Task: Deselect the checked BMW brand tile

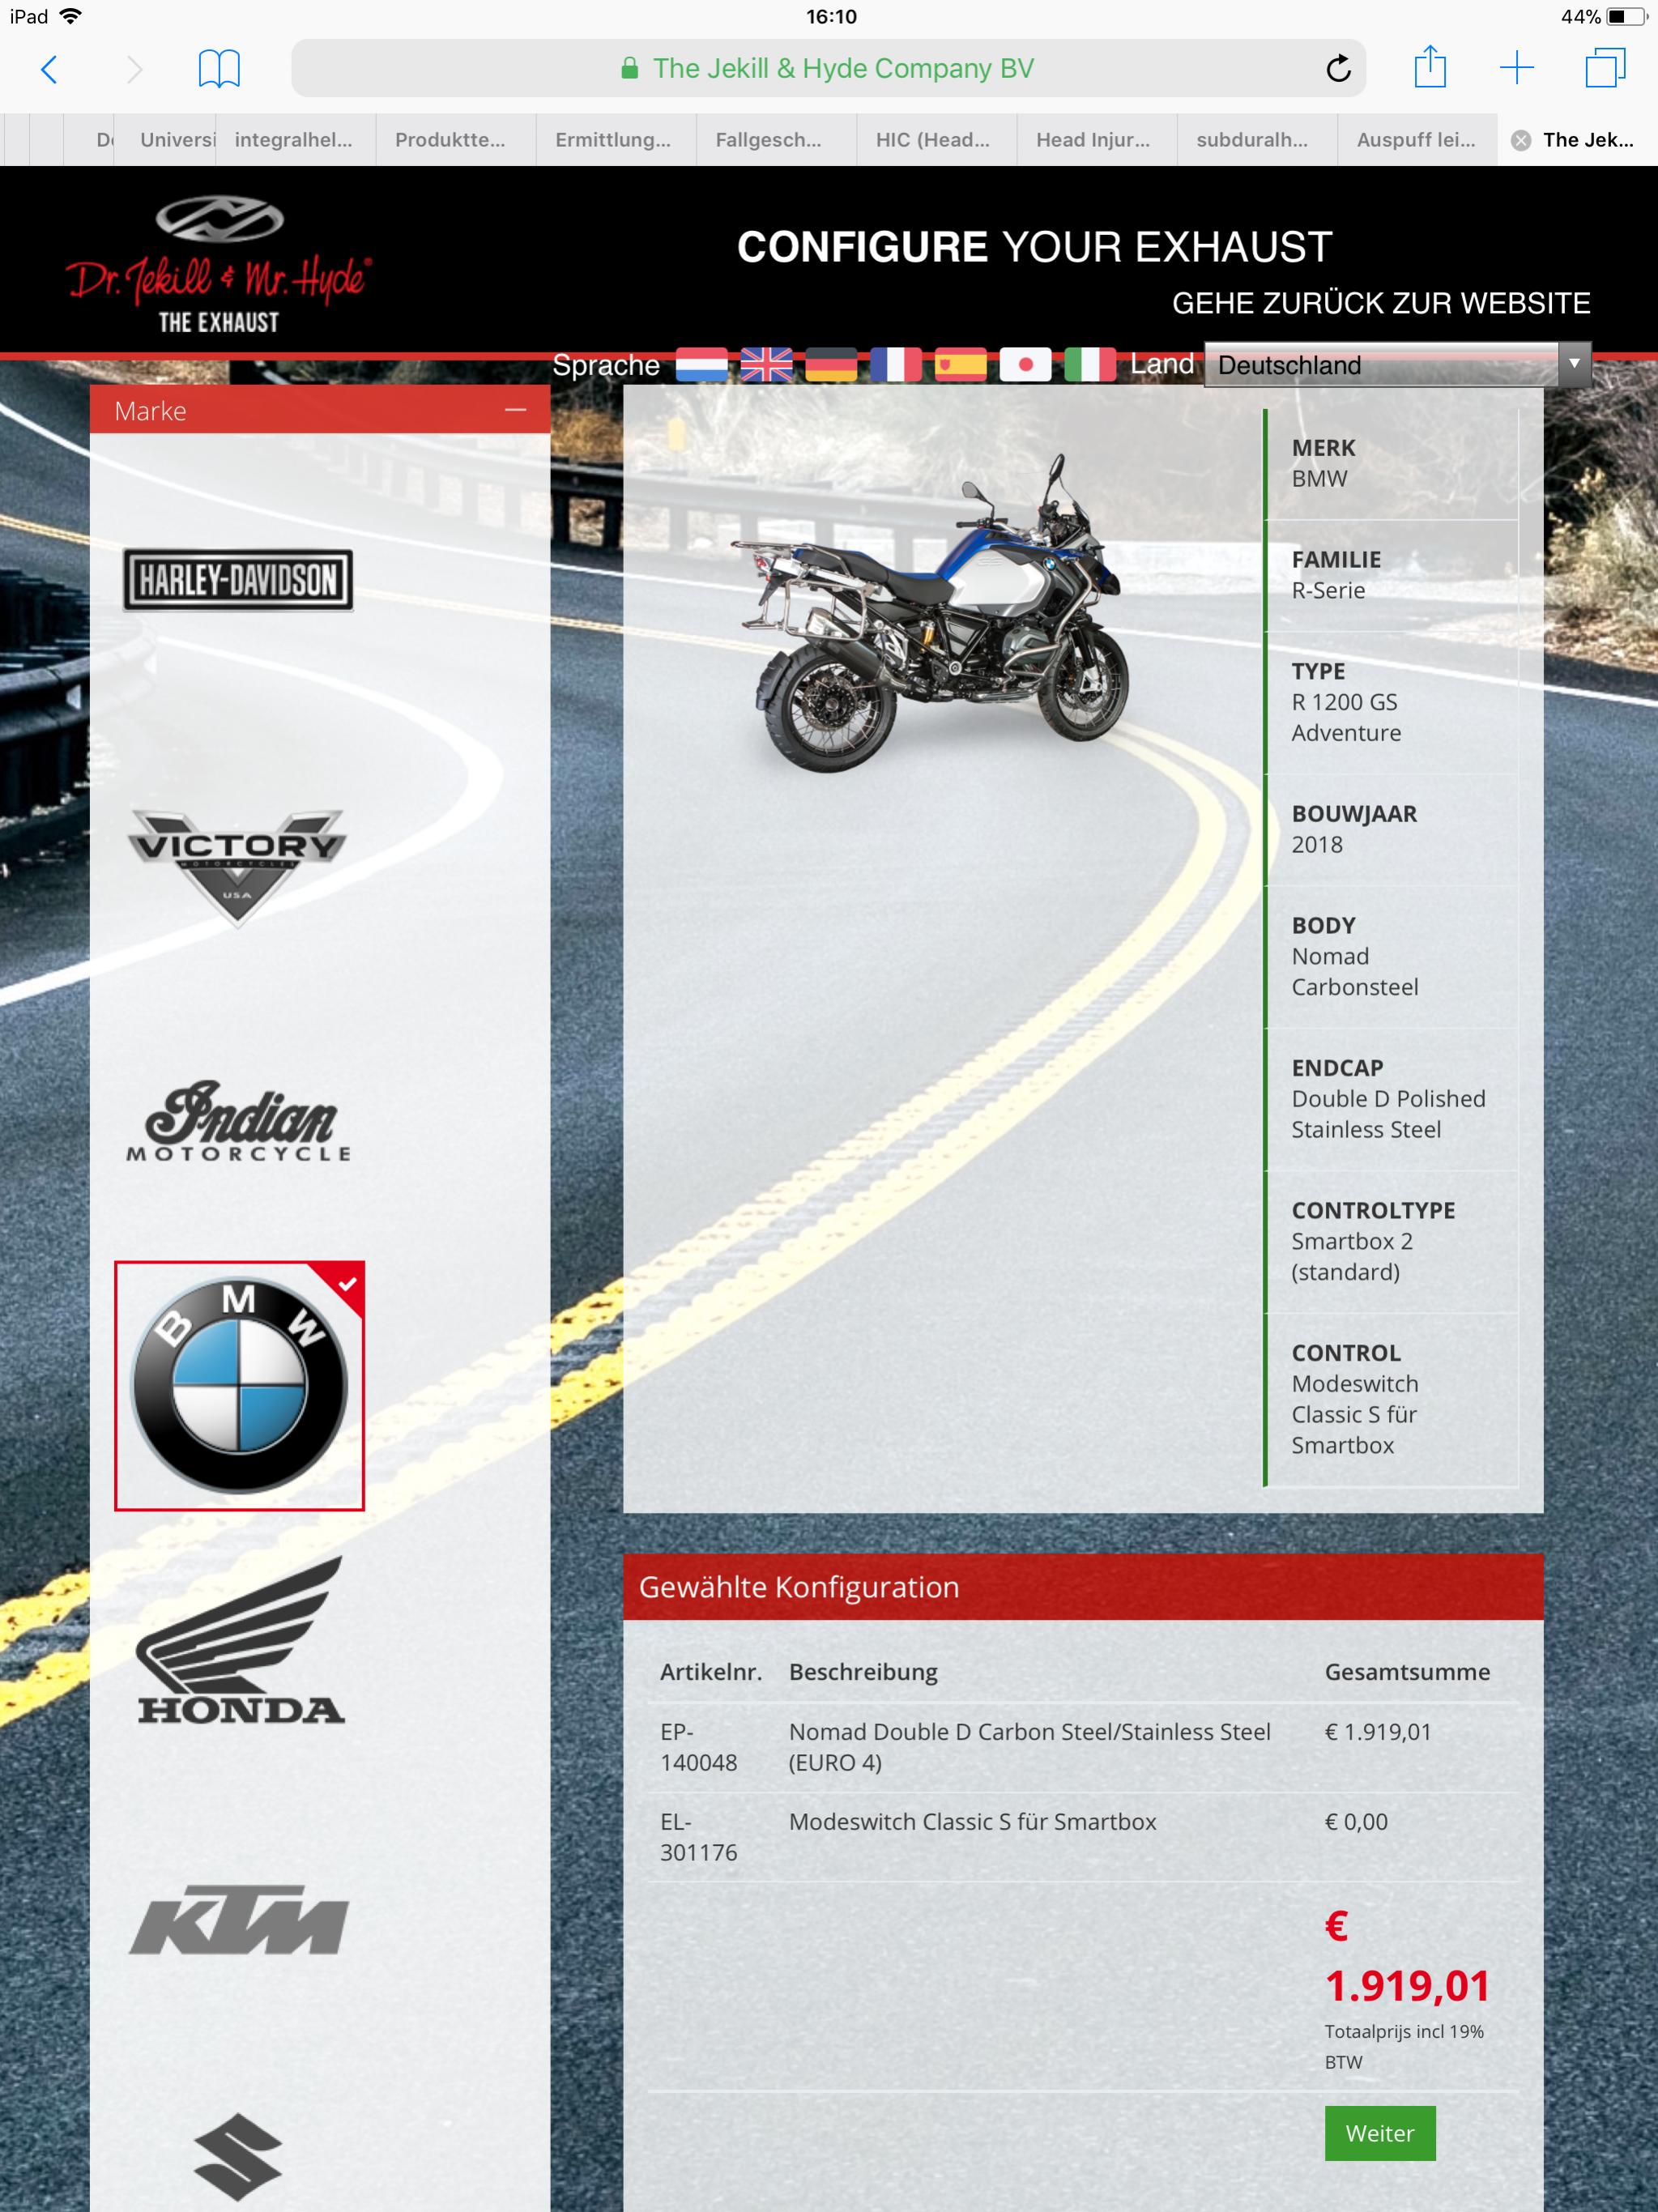Action: (x=239, y=1385)
